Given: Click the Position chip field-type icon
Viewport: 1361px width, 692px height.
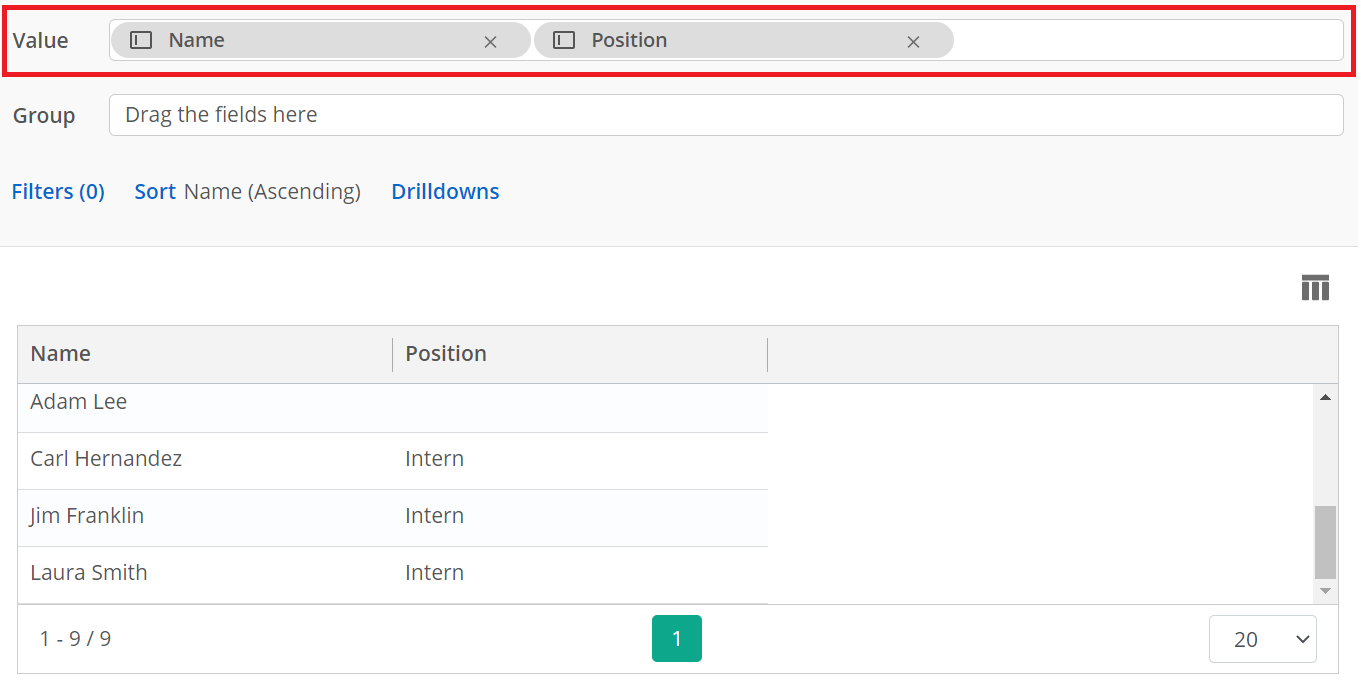Looking at the screenshot, I should pyautogui.click(x=565, y=41).
